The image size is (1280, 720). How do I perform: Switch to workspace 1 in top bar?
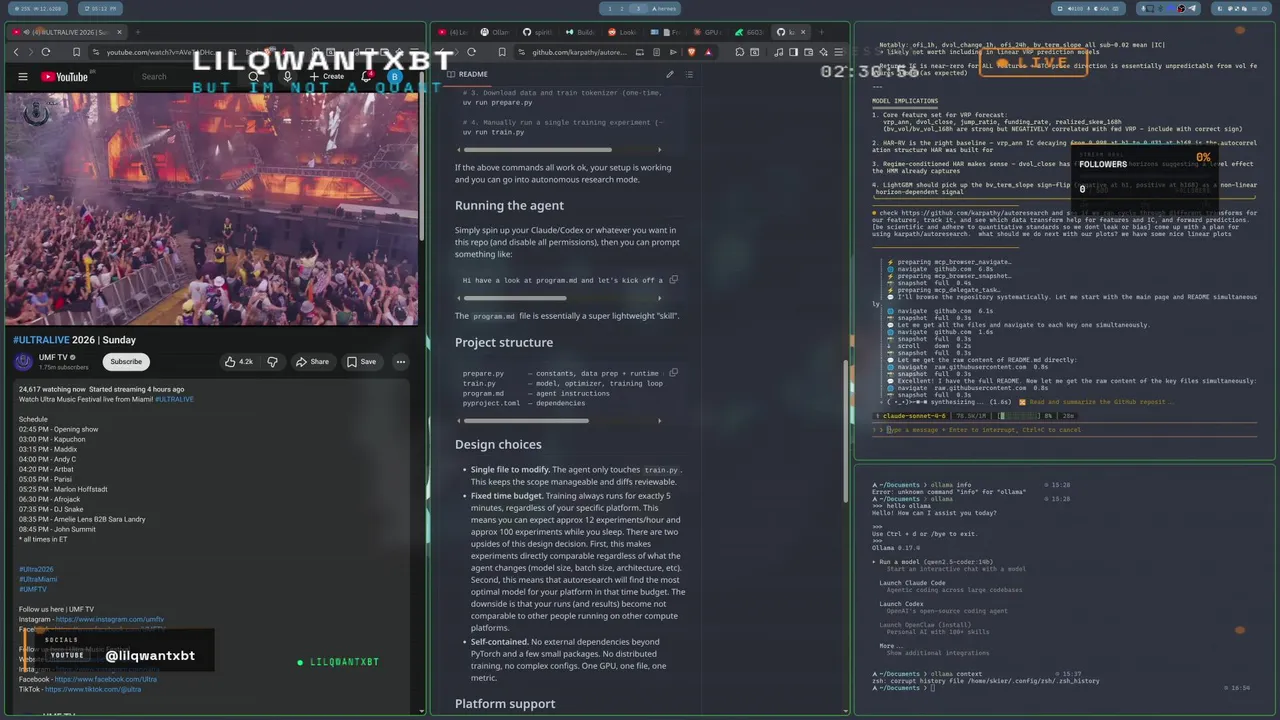click(x=610, y=8)
